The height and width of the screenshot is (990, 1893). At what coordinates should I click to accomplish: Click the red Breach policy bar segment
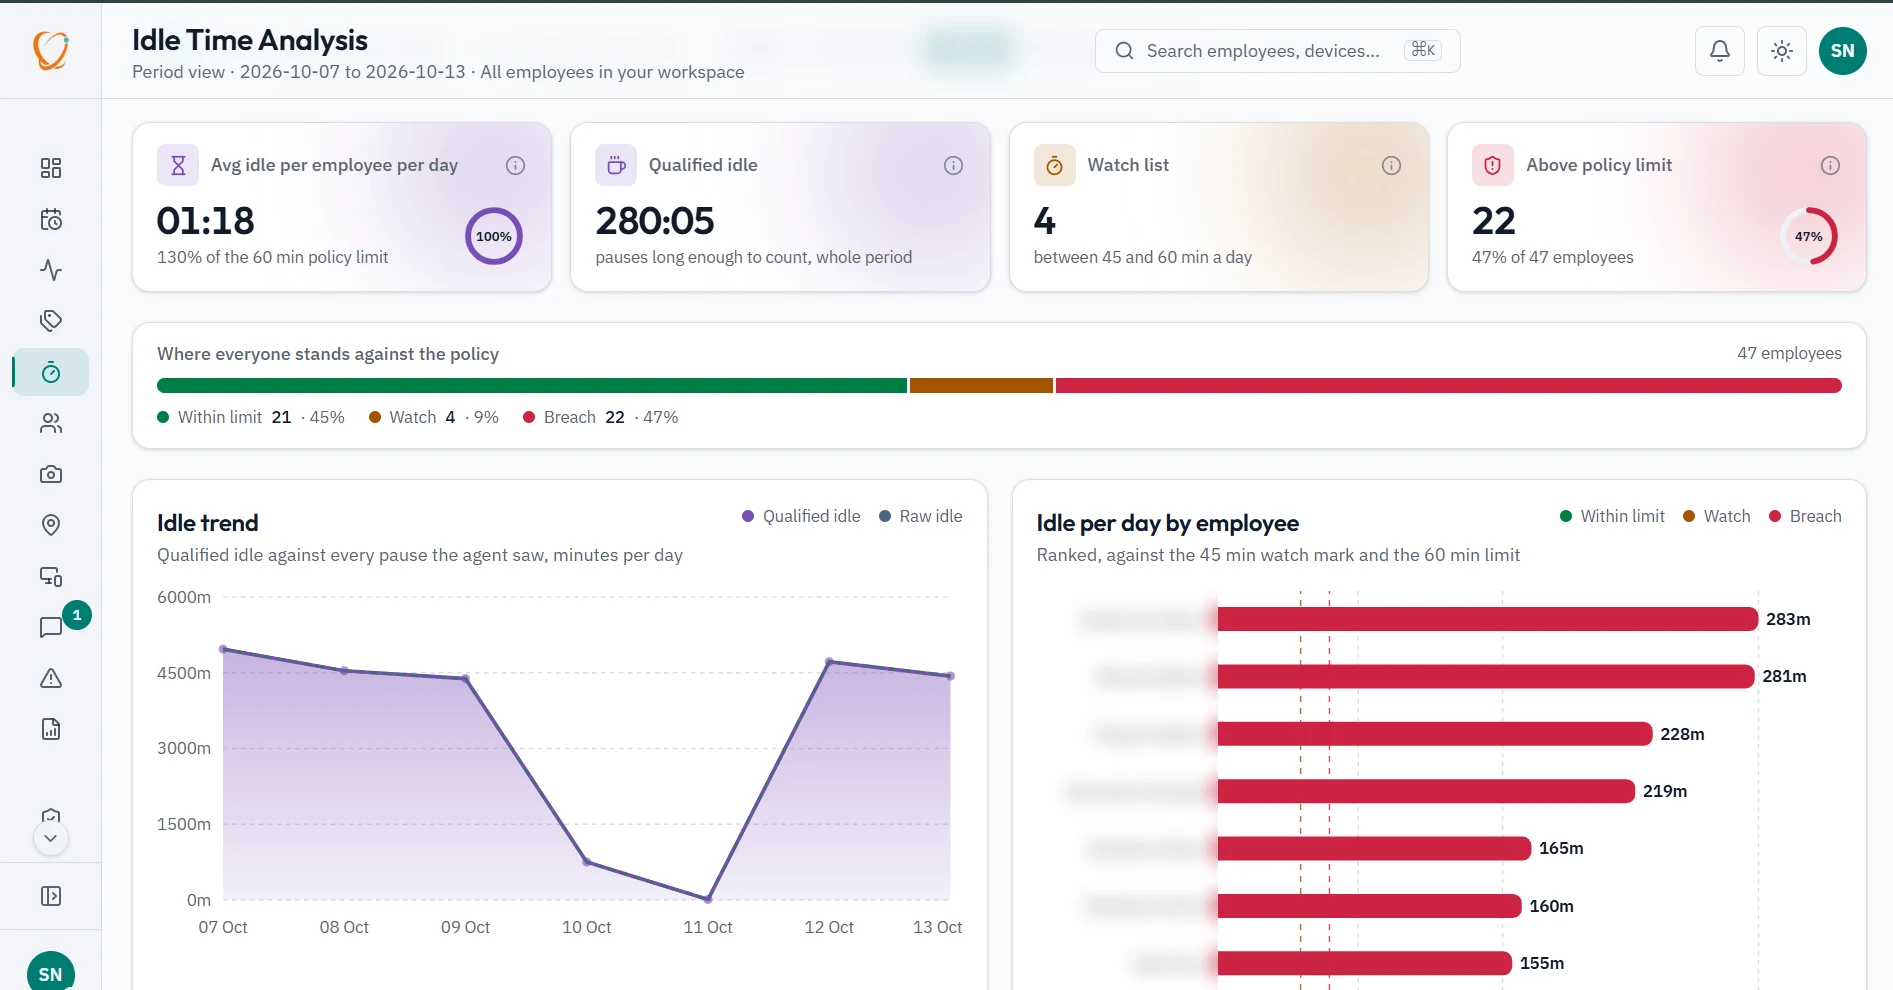point(1449,386)
